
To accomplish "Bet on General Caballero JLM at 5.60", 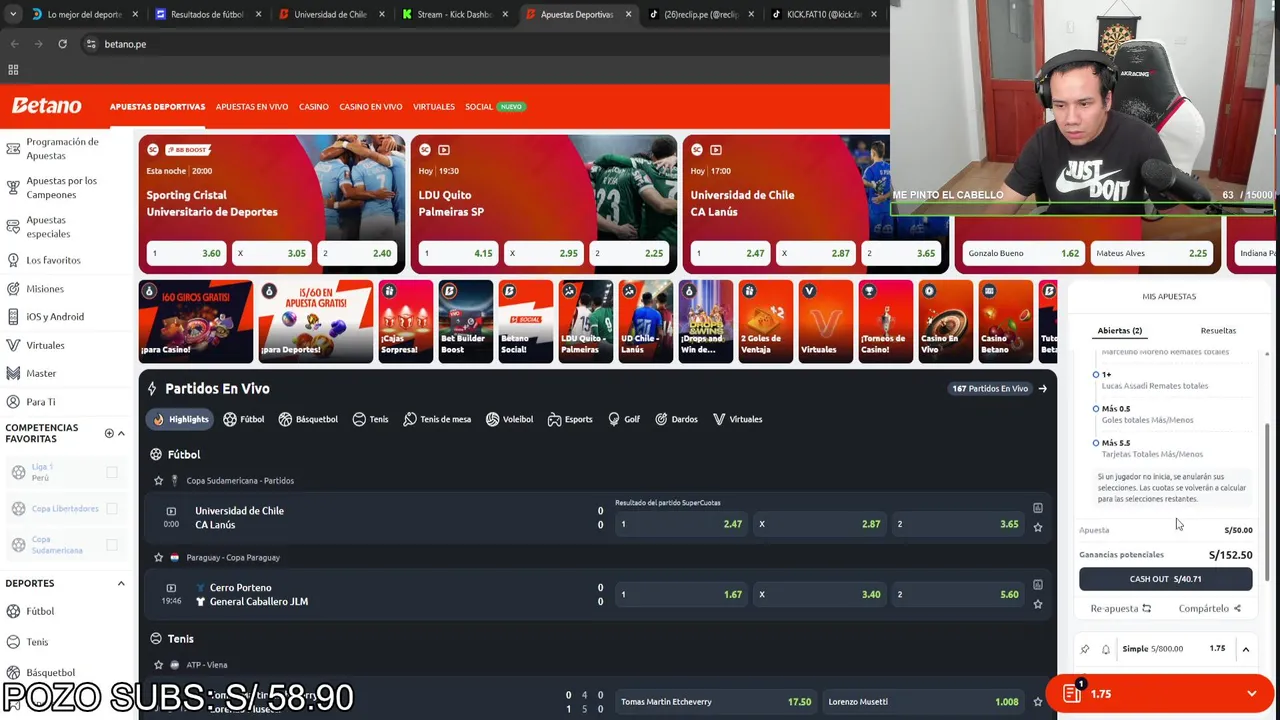I will [957, 594].
